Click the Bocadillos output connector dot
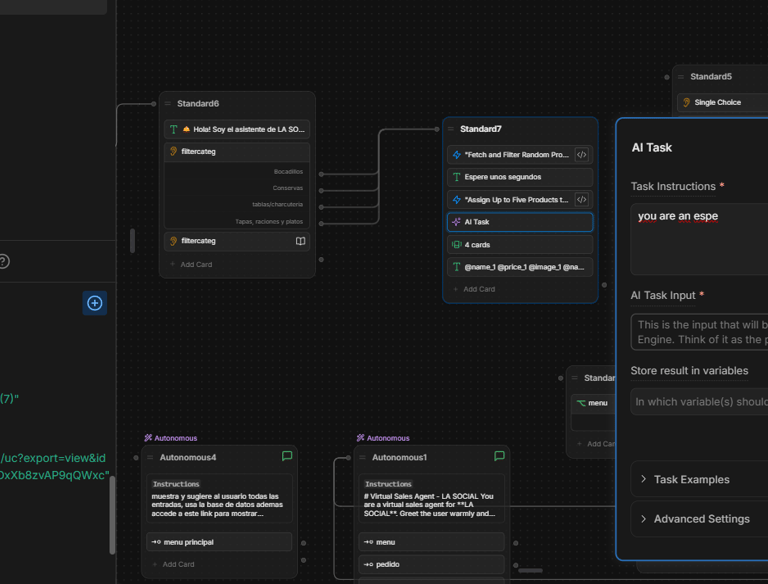The image size is (768, 584). pyautogui.click(x=321, y=174)
